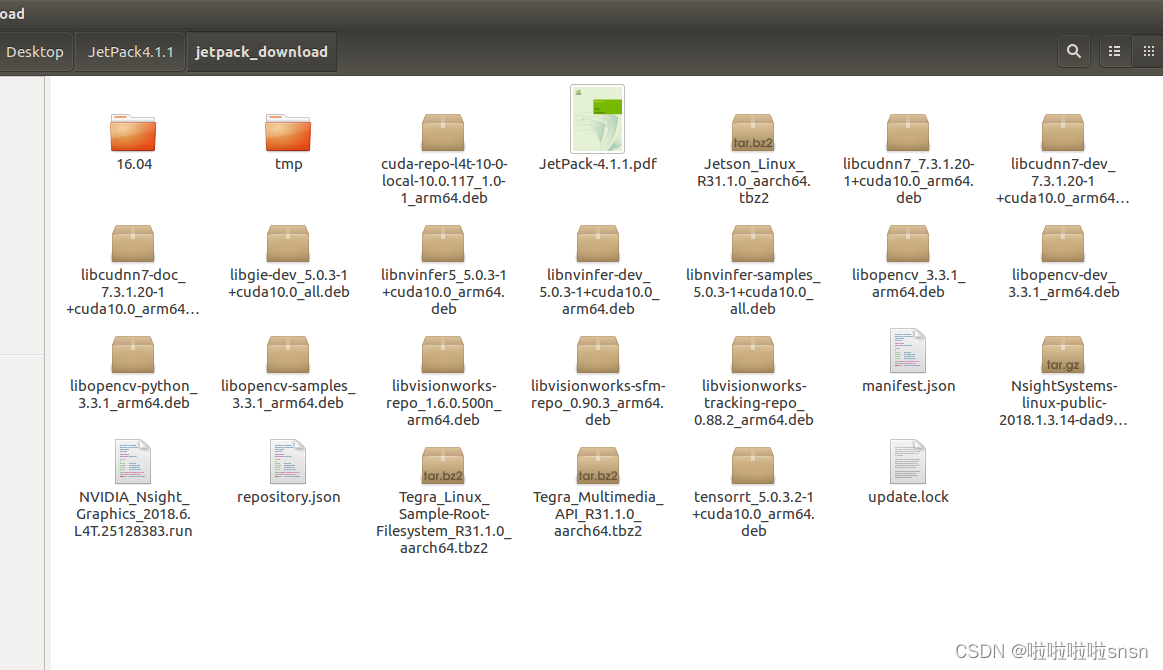Select the libvisionworks-repo_1.6.0.500n package icon
Image resolution: width=1163 pixels, height=670 pixels.
pyautogui.click(x=443, y=355)
